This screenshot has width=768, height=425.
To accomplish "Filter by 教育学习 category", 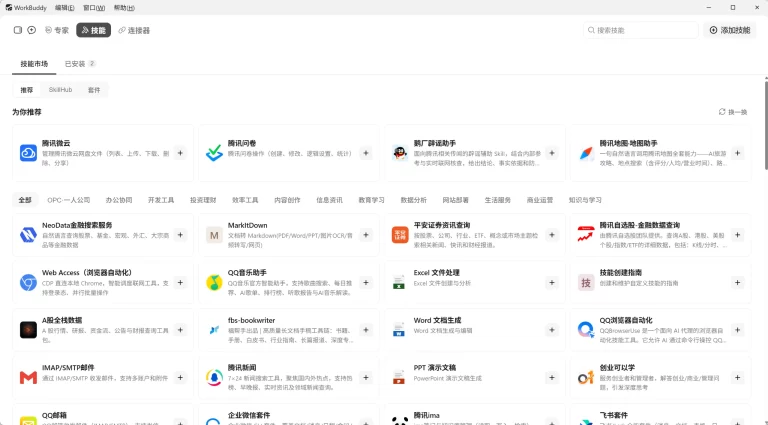I will [371, 200].
